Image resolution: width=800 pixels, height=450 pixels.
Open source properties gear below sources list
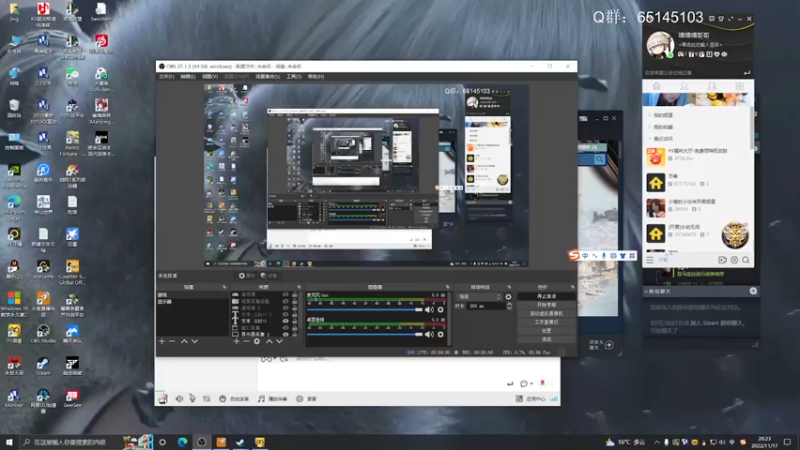click(x=257, y=341)
